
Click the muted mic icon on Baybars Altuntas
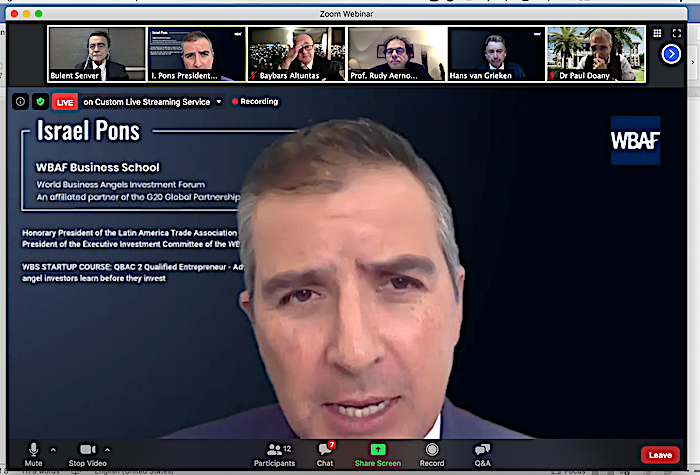tap(253, 75)
